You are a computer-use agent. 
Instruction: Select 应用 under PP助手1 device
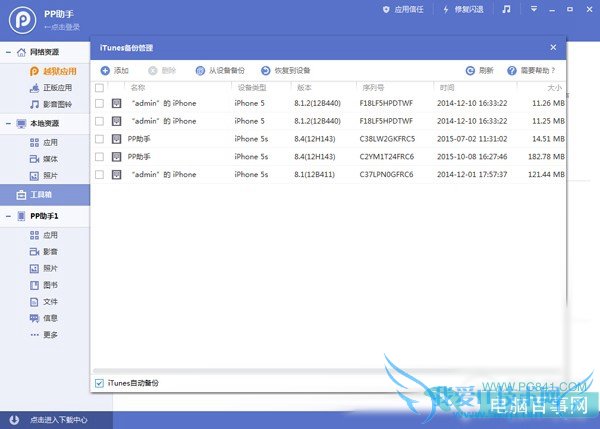(x=44, y=235)
